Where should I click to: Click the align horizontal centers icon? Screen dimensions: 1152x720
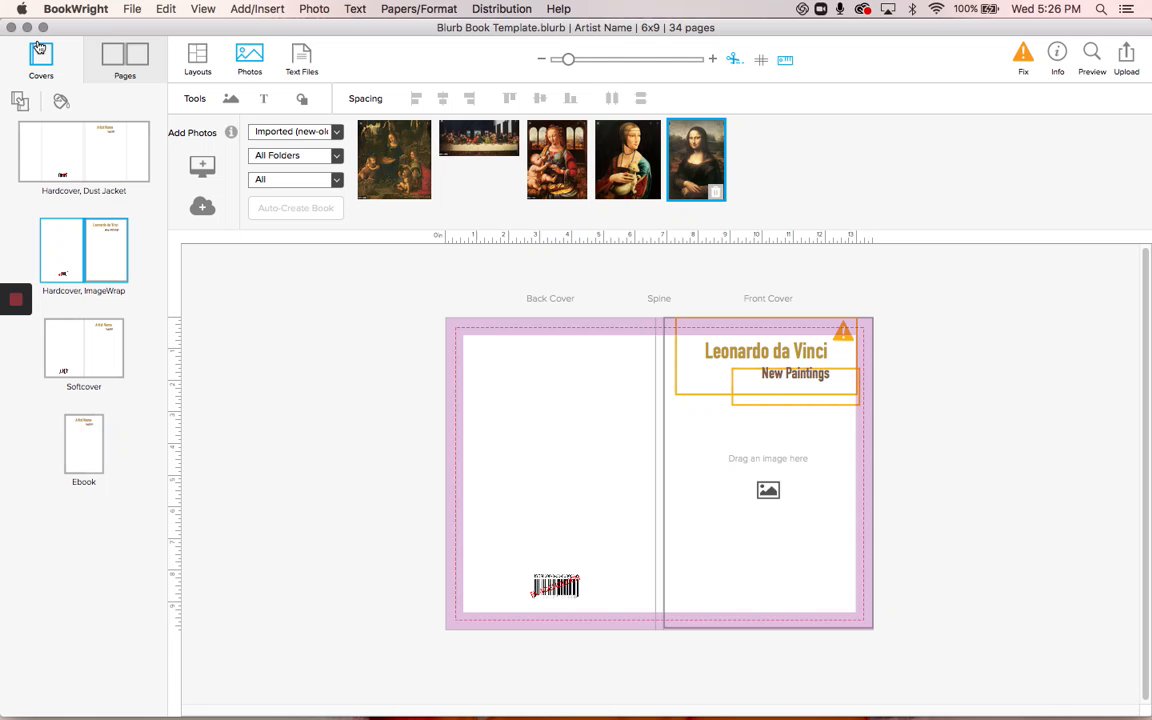(442, 98)
